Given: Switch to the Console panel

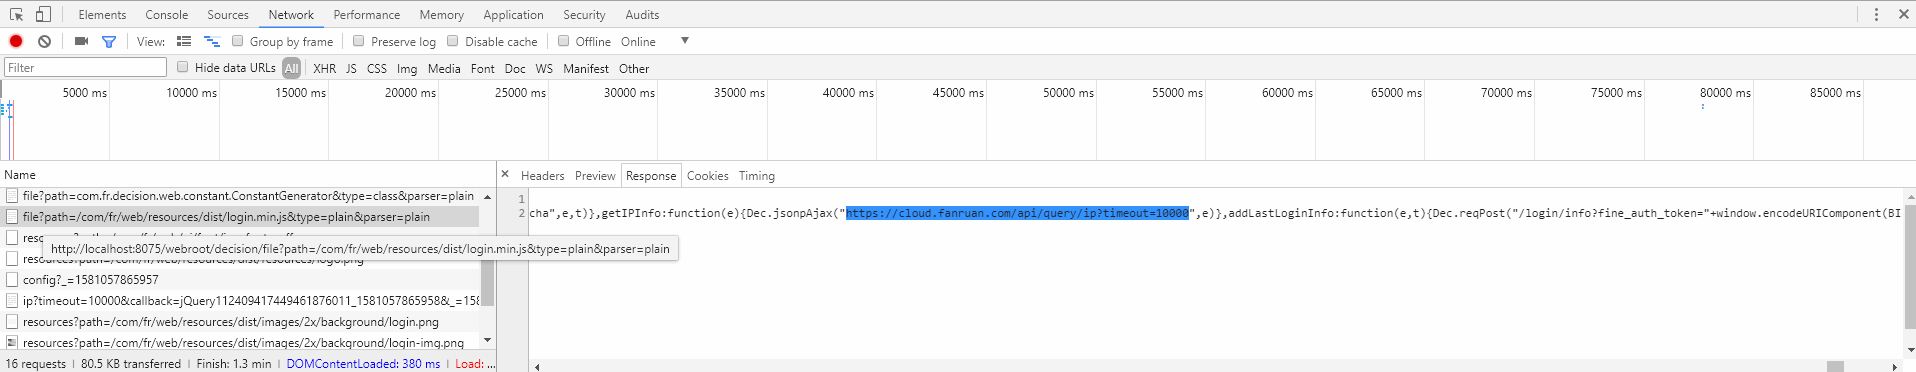Looking at the screenshot, I should click(166, 15).
